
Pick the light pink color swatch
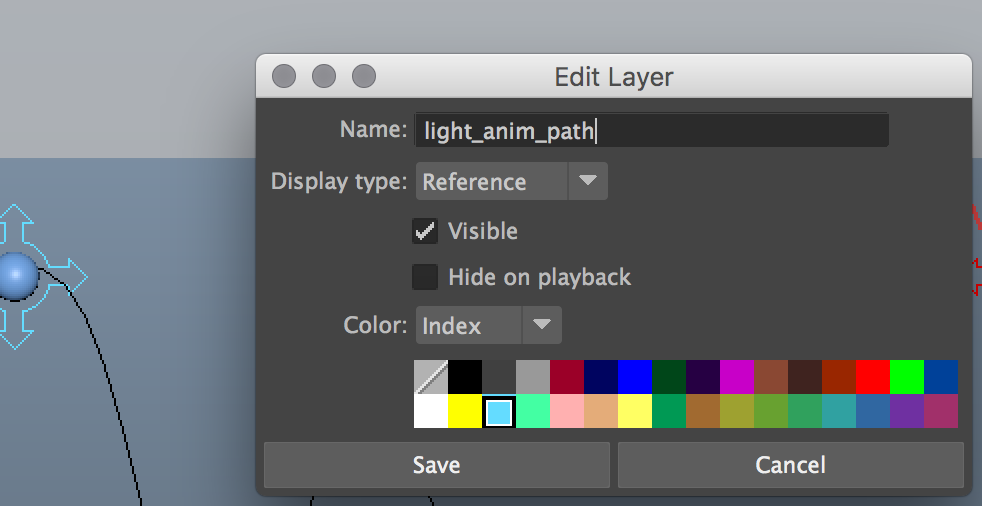[567, 411]
